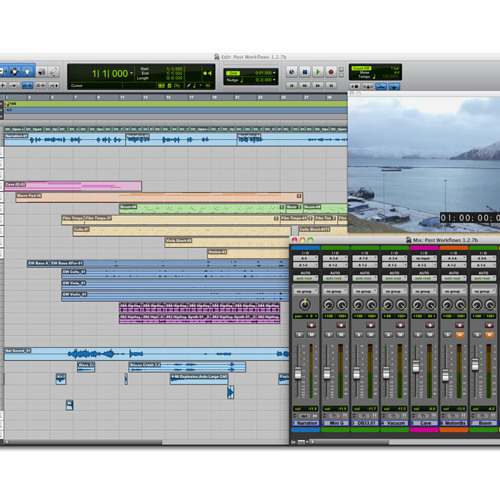Image resolution: width=500 pixels, height=500 pixels.
Task: Open Boom channel 'auto read' selector
Action: point(483,278)
